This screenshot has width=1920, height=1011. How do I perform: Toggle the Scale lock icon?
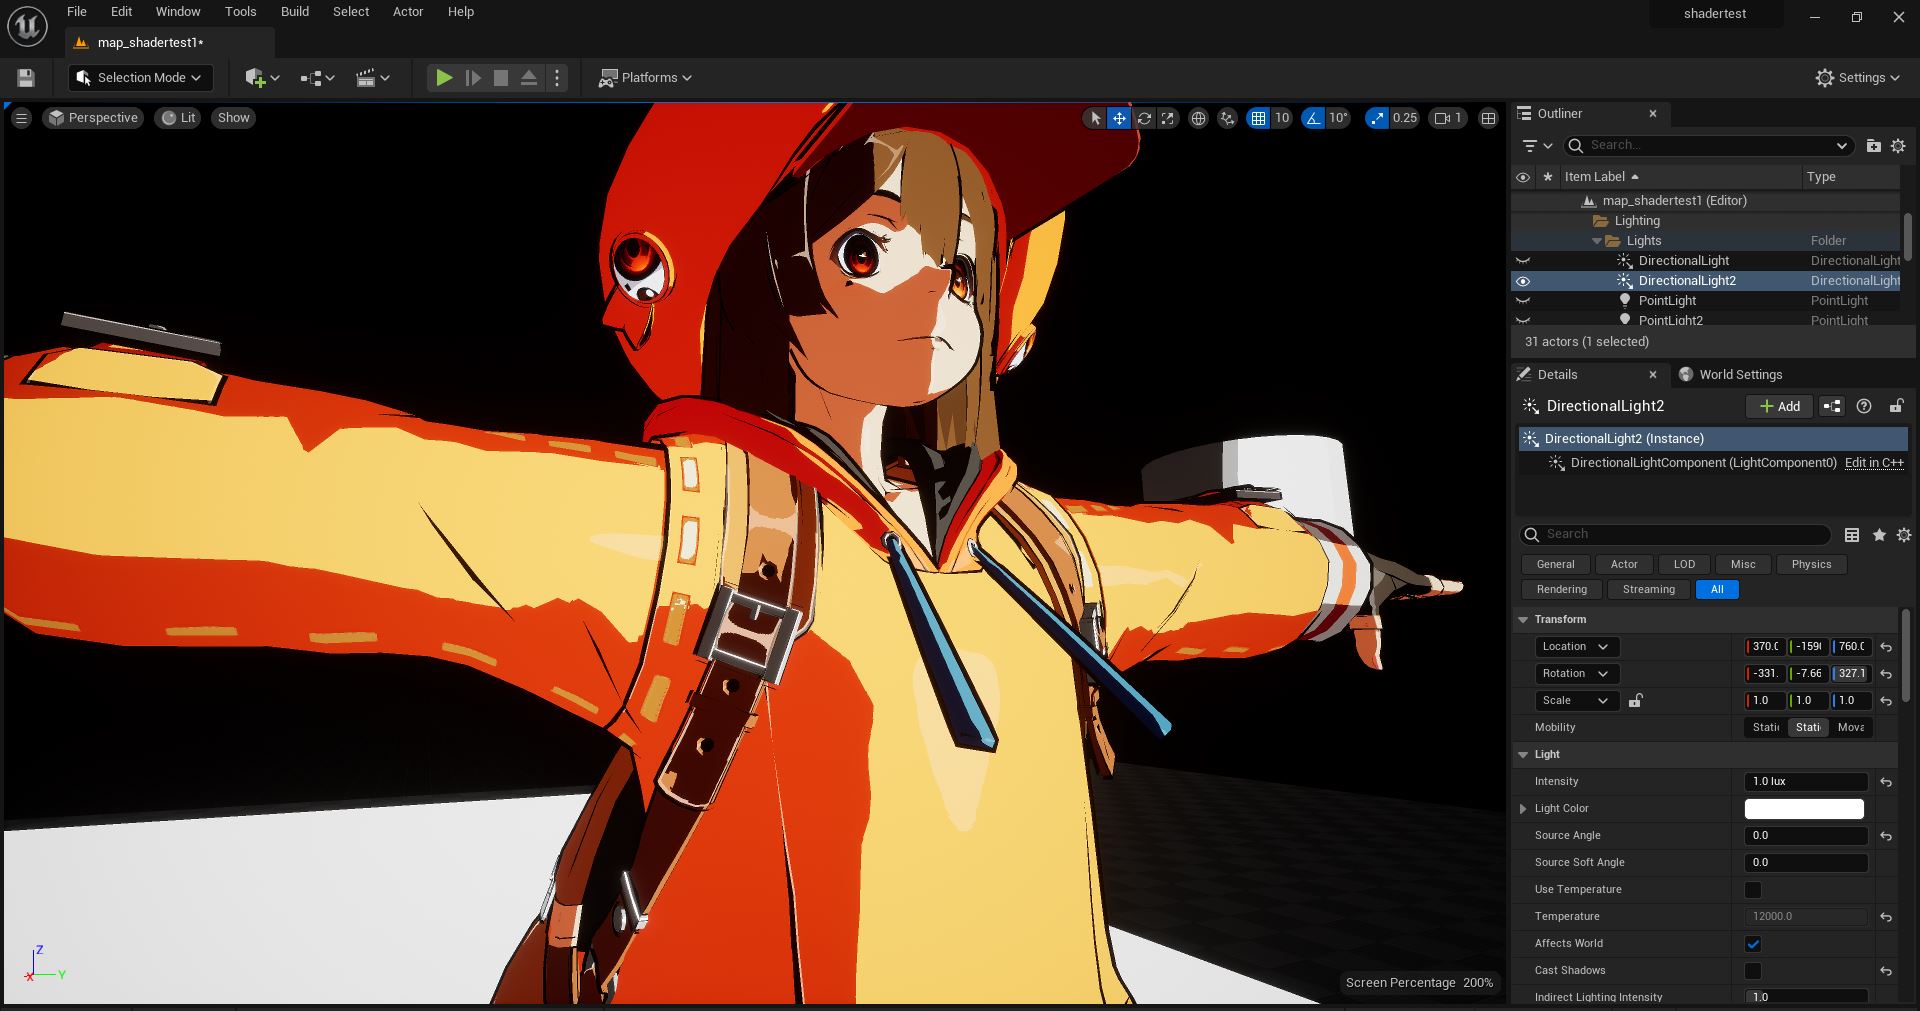[1635, 701]
